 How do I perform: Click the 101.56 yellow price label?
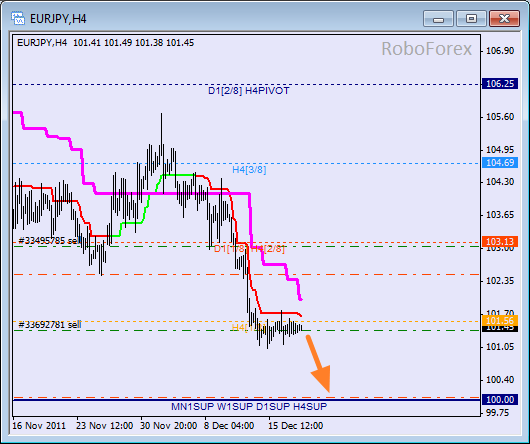click(x=500, y=321)
